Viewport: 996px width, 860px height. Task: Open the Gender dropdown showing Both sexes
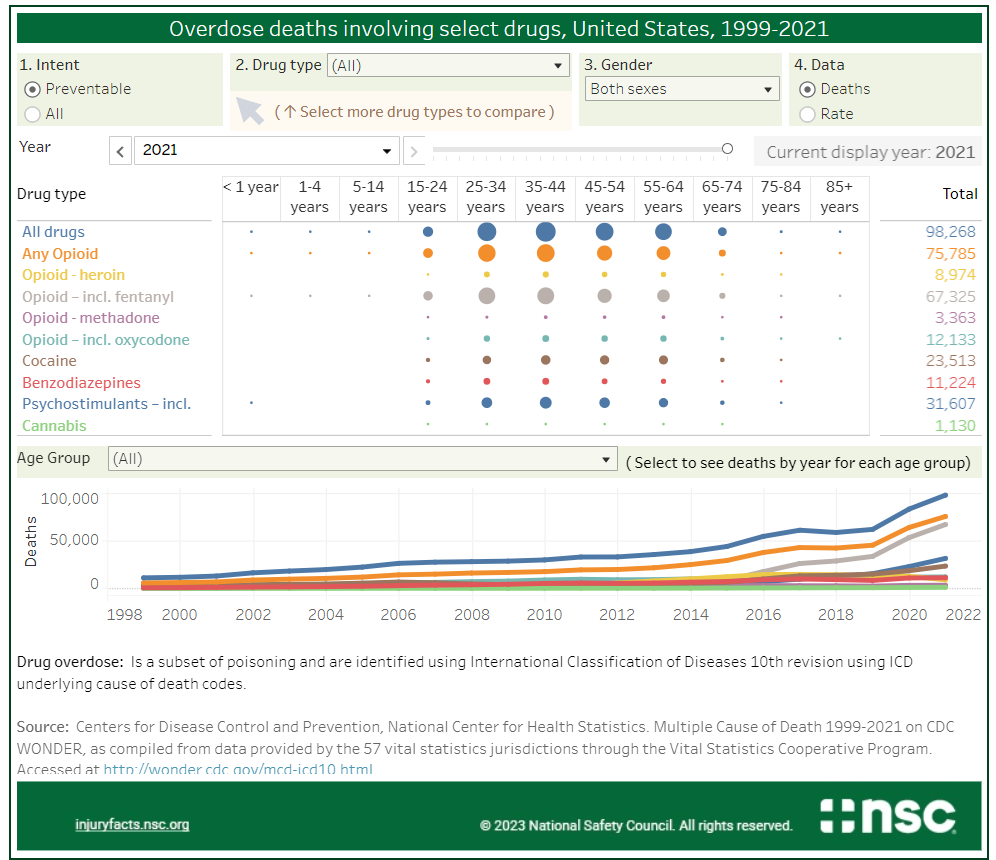[682, 89]
